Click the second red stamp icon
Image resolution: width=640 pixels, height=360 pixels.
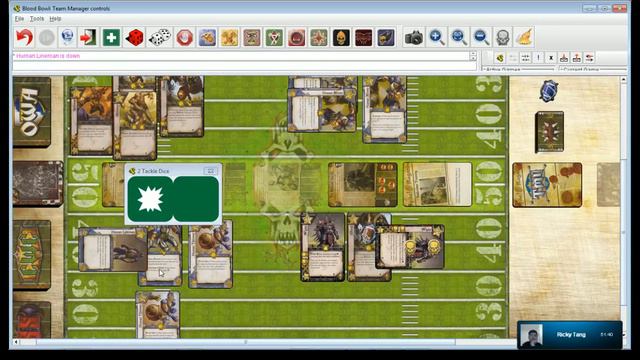(576, 58)
